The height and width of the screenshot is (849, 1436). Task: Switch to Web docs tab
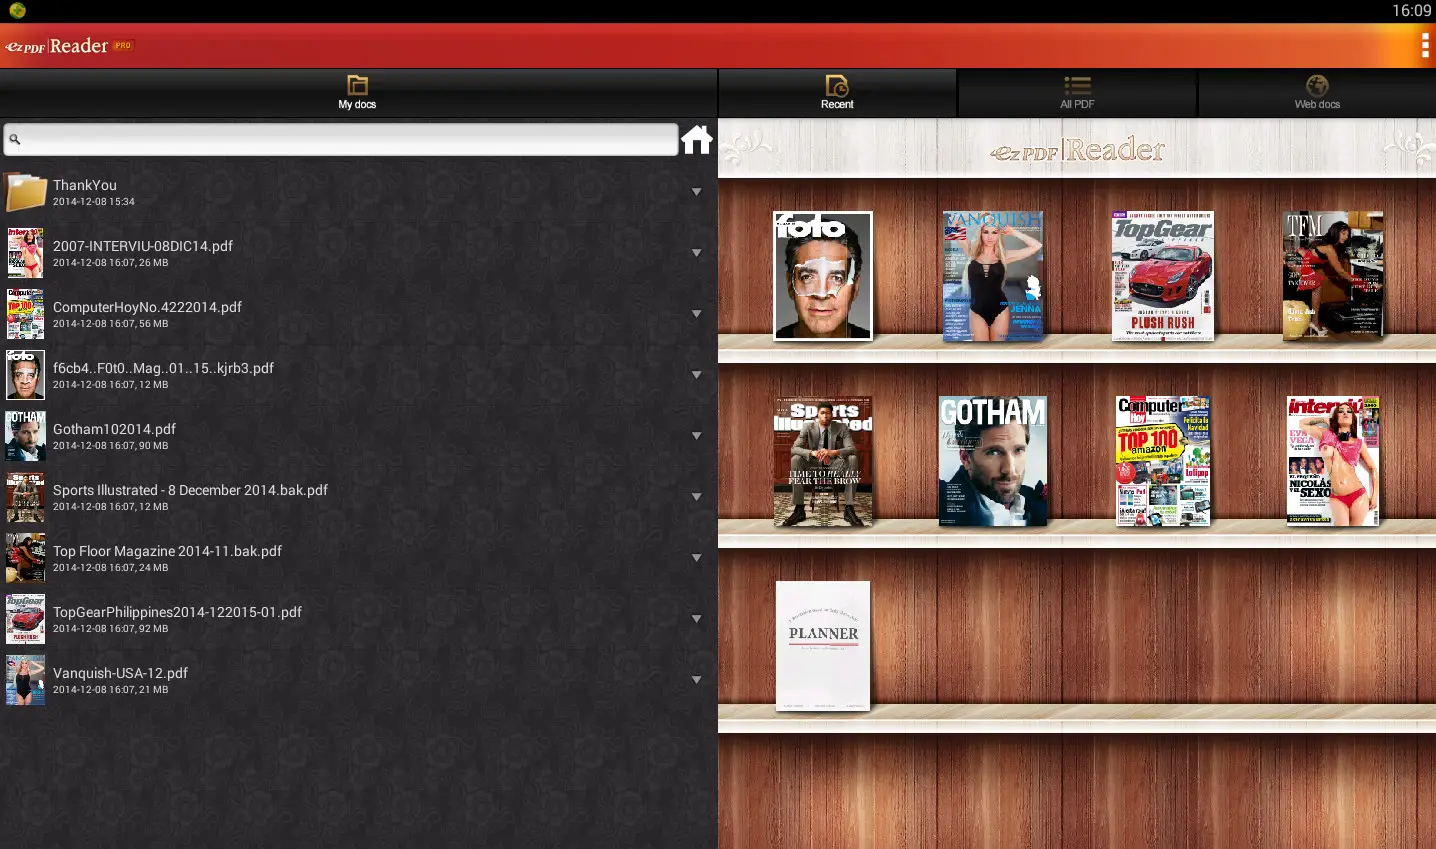[x=1317, y=93]
